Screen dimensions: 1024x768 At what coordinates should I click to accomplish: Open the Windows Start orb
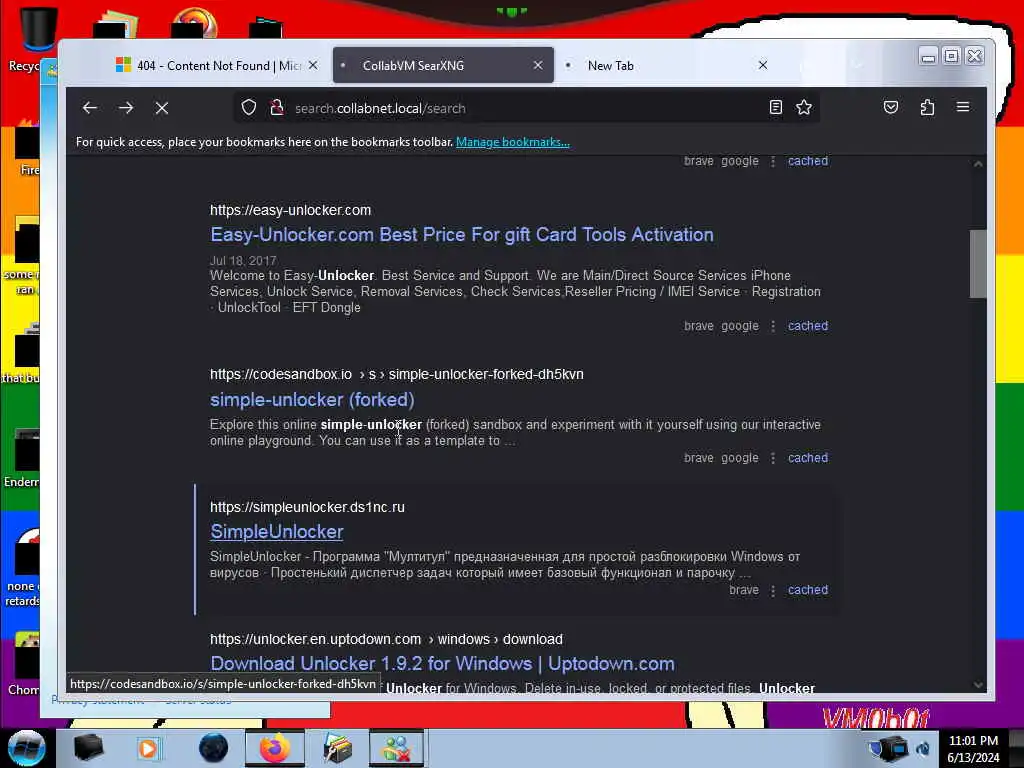coord(26,748)
